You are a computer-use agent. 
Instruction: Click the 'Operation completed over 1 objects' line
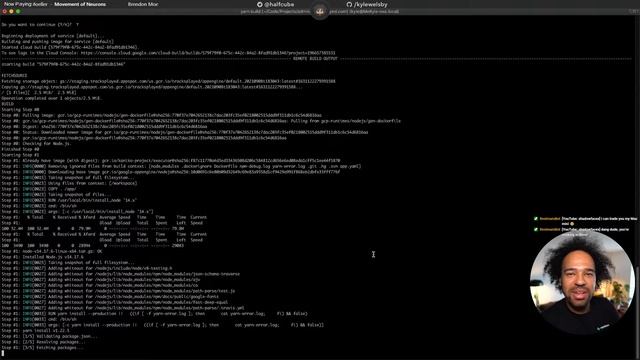[51, 98]
